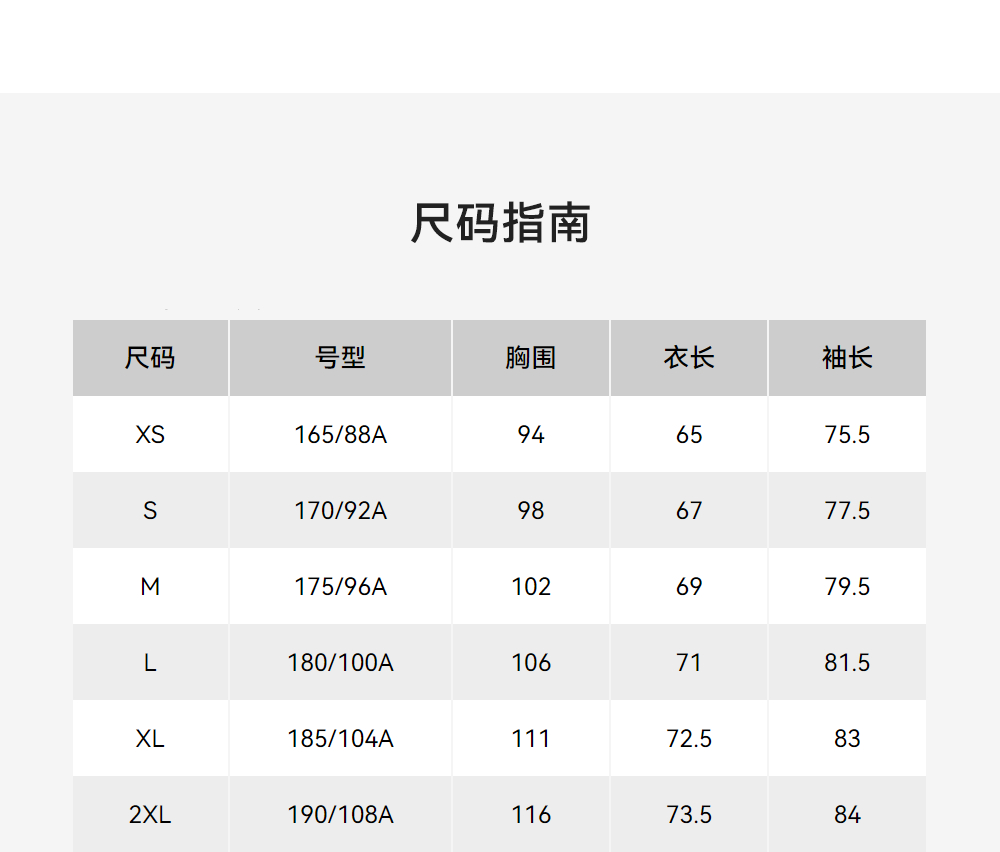Click the XL size cell

151,738
